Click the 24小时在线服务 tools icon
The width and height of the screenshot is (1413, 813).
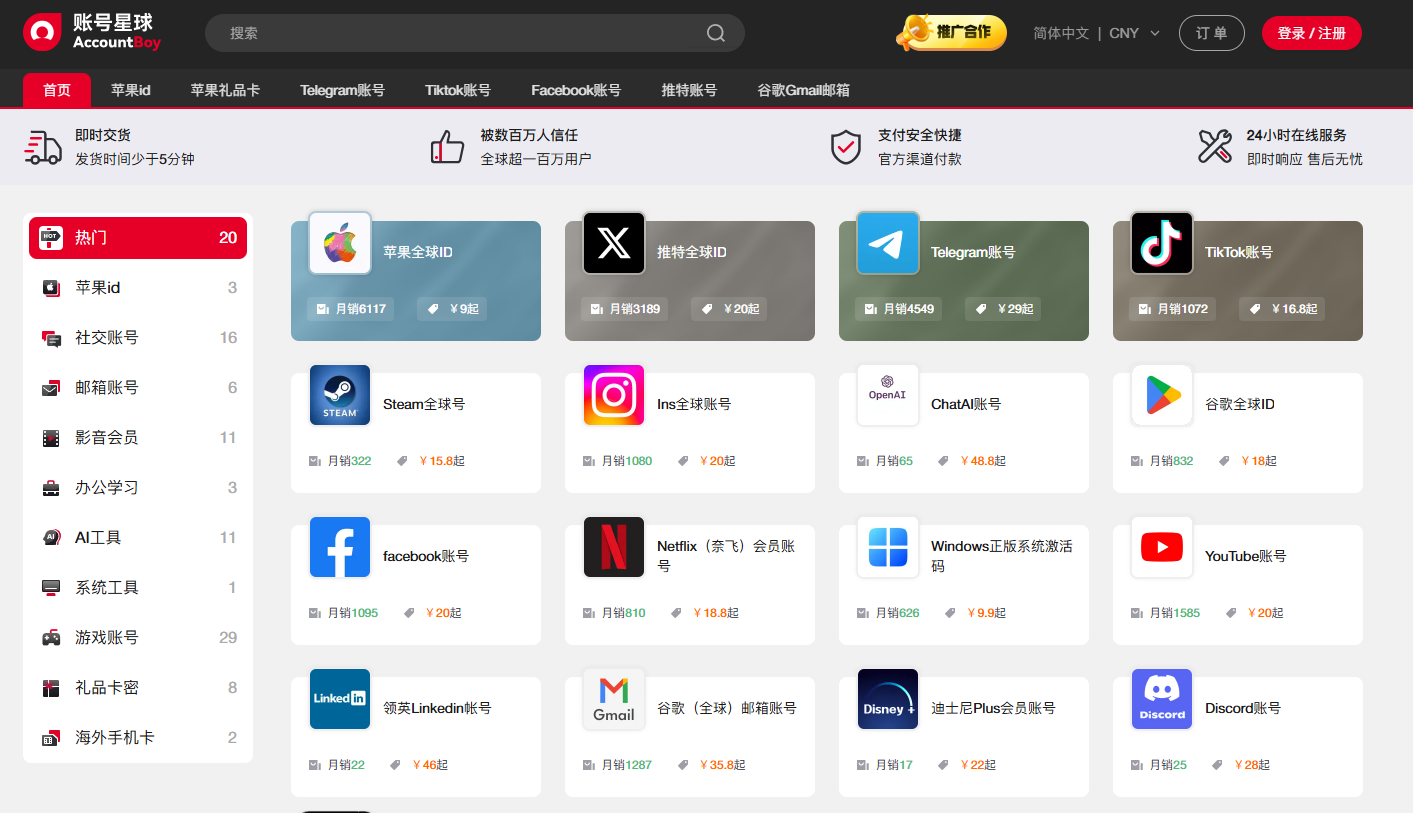tap(1215, 147)
